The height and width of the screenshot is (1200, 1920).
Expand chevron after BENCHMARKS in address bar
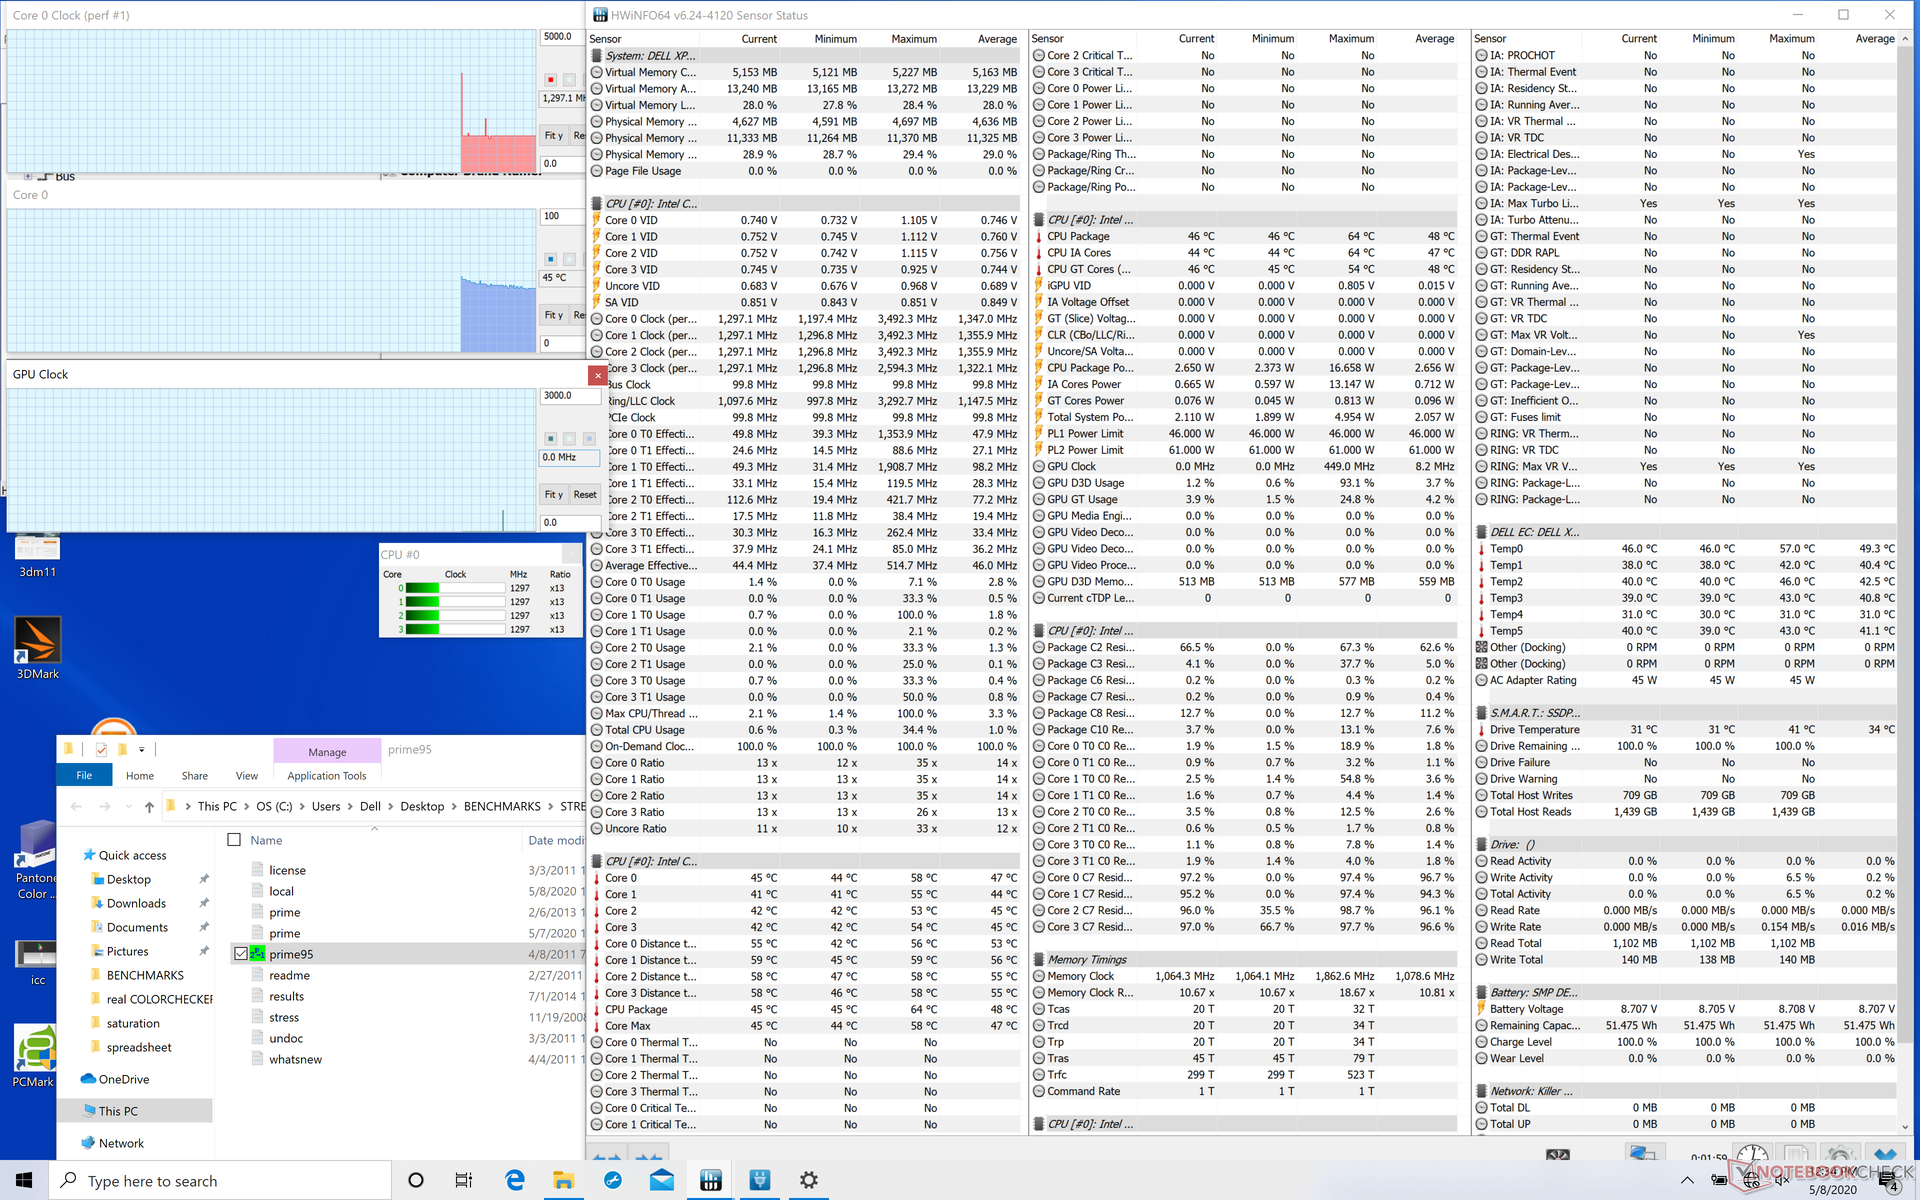point(550,806)
